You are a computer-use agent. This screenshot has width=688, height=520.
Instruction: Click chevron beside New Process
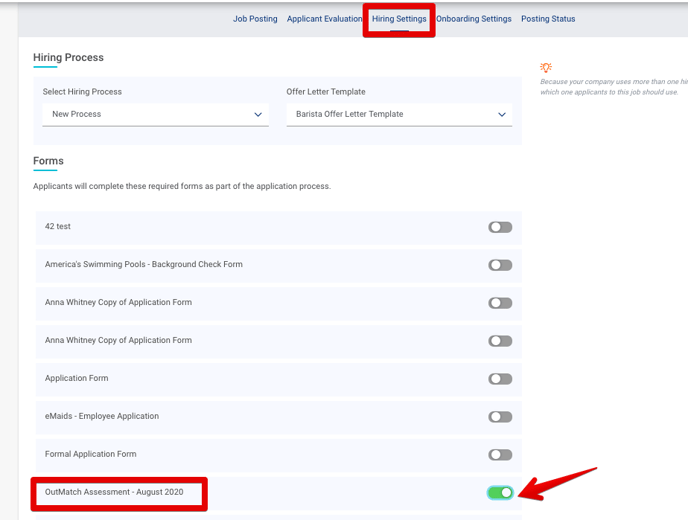pyautogui.click(x=258, y=115)
